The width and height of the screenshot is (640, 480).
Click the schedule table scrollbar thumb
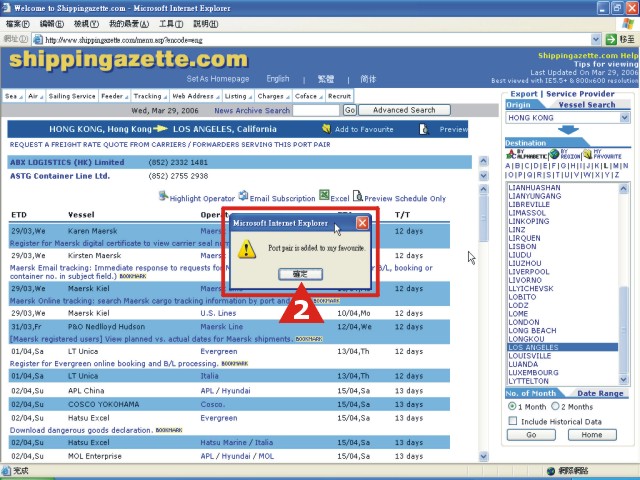(x=483, y=218)
